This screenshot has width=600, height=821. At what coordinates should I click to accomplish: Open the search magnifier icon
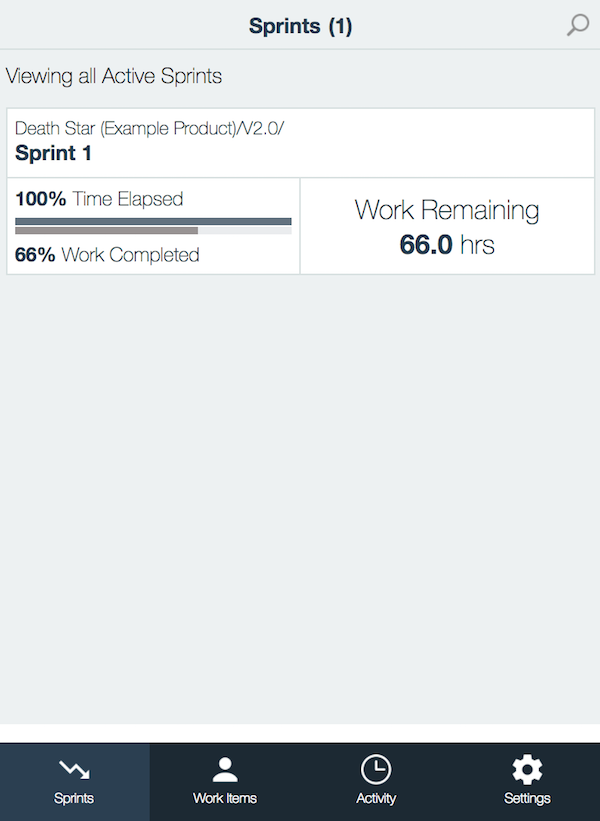tap(578, 25)
